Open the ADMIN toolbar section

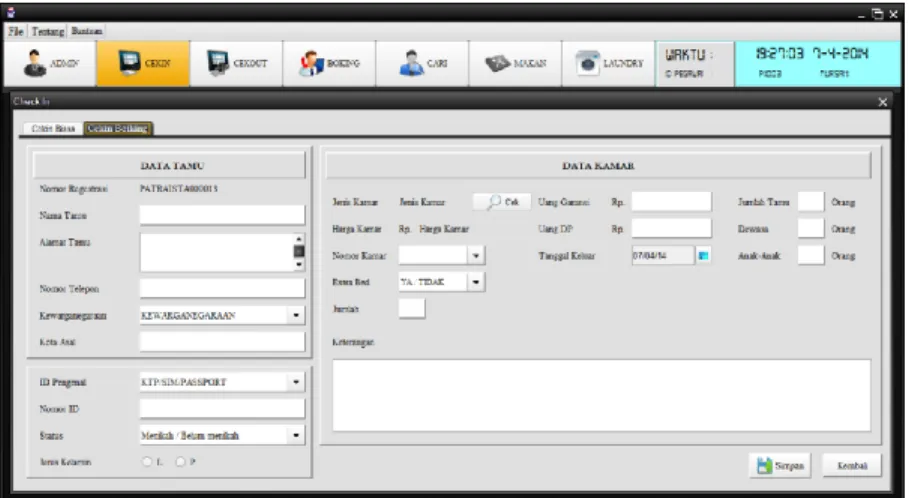point(50,63)
